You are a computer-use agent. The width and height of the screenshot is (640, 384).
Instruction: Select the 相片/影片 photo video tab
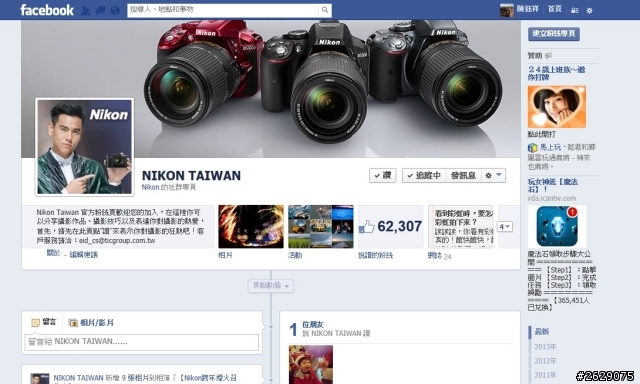(91, 323)
